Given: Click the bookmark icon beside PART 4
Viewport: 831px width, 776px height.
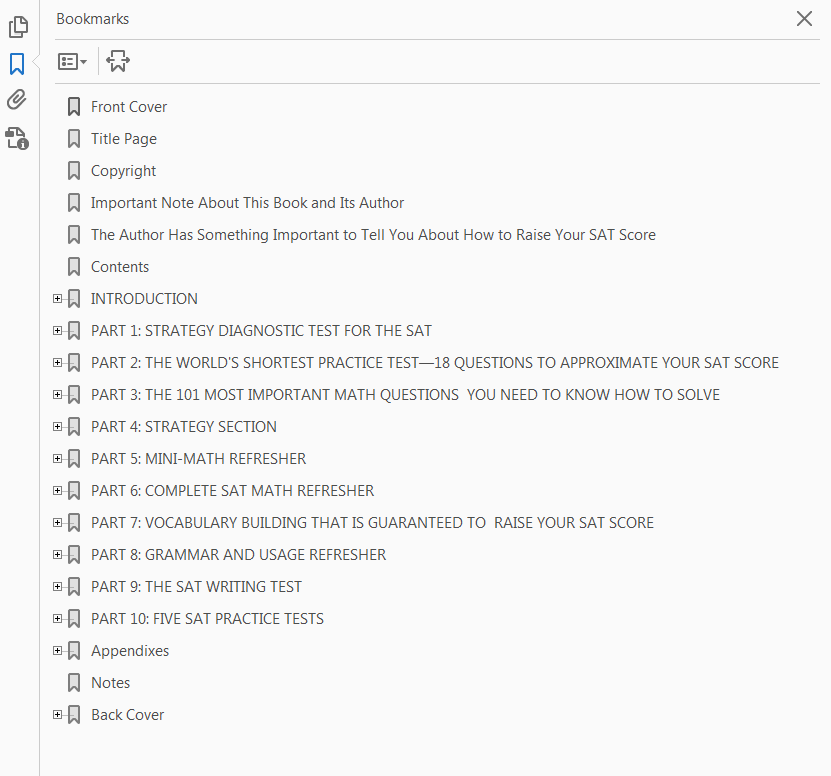Looking at the screenshot, I should point(74,427).
